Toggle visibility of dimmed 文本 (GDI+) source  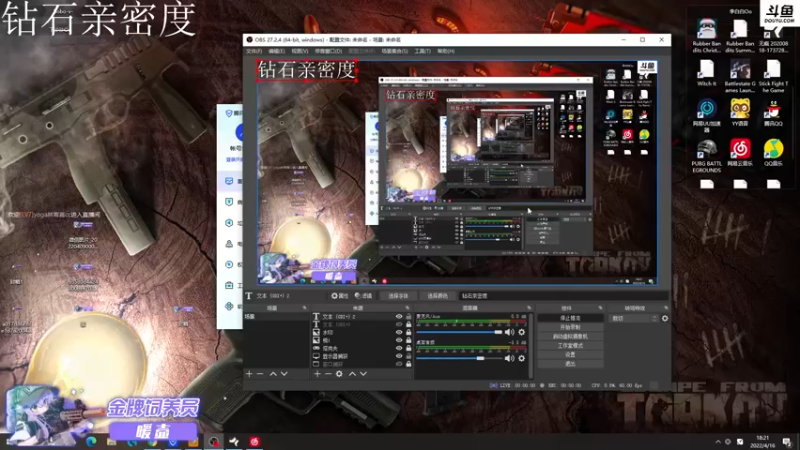coord(399,324)
